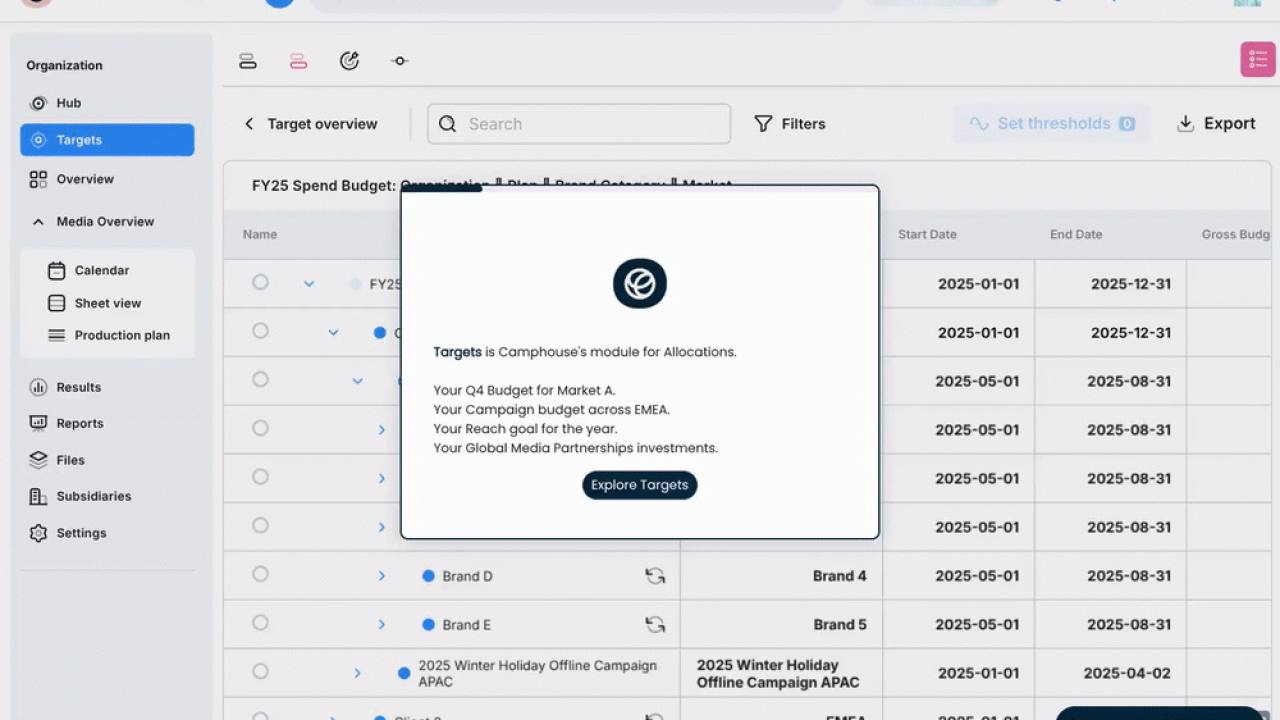Click the Reports presentation icon
The width and height of the screenshot is (1280, 720).
[39, 423]
